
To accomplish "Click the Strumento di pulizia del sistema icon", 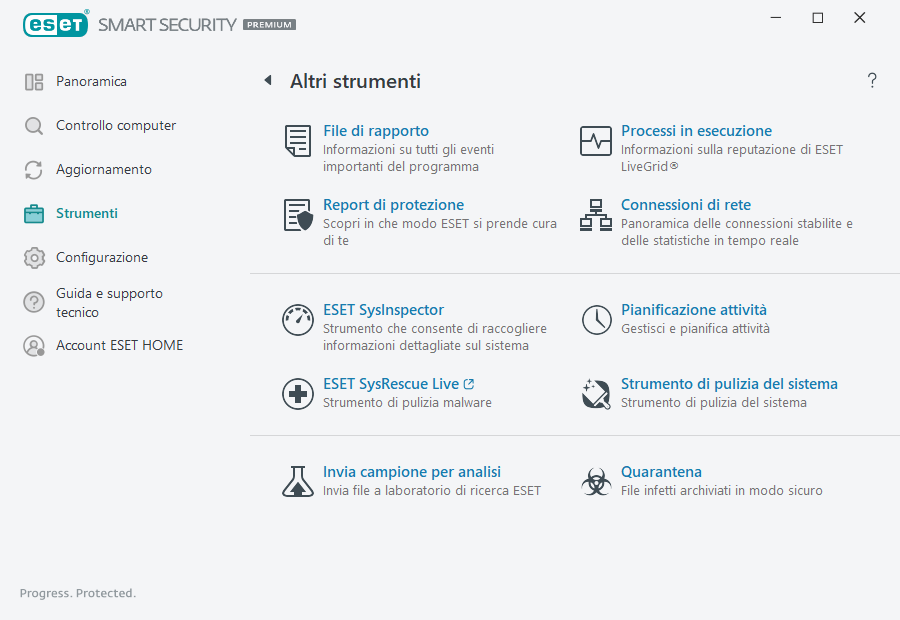I will [596, 393].
